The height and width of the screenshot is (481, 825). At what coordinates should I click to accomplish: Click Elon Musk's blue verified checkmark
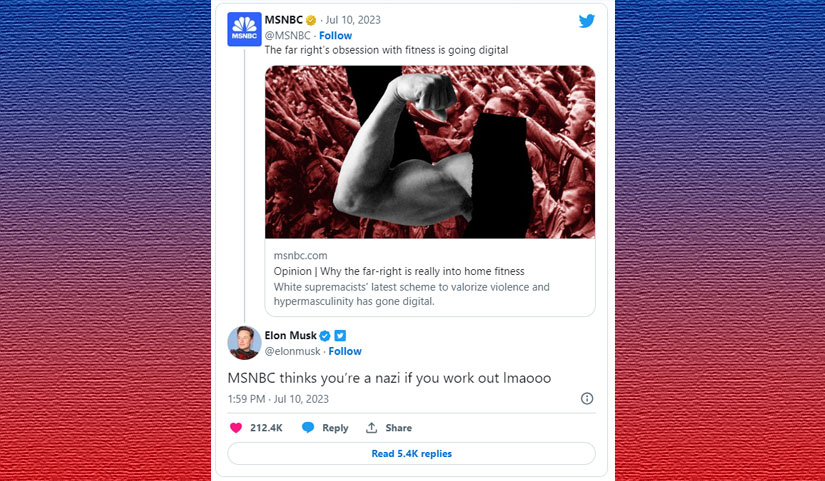tap(325, 336)
